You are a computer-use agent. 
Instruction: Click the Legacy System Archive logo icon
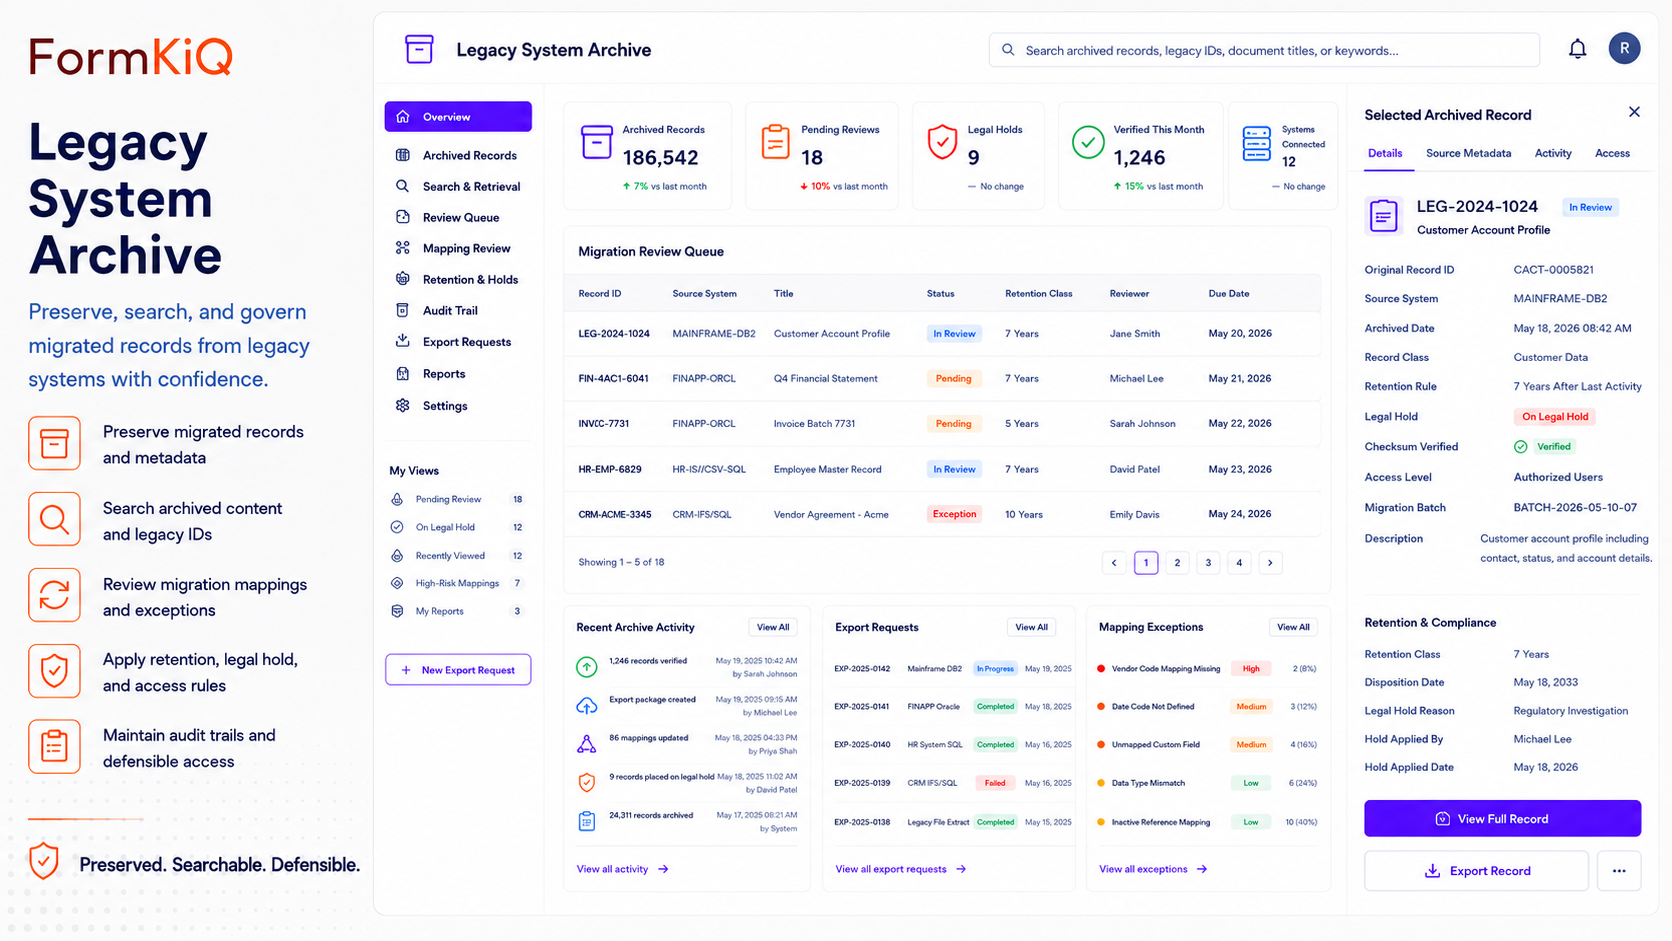(419, 49)
